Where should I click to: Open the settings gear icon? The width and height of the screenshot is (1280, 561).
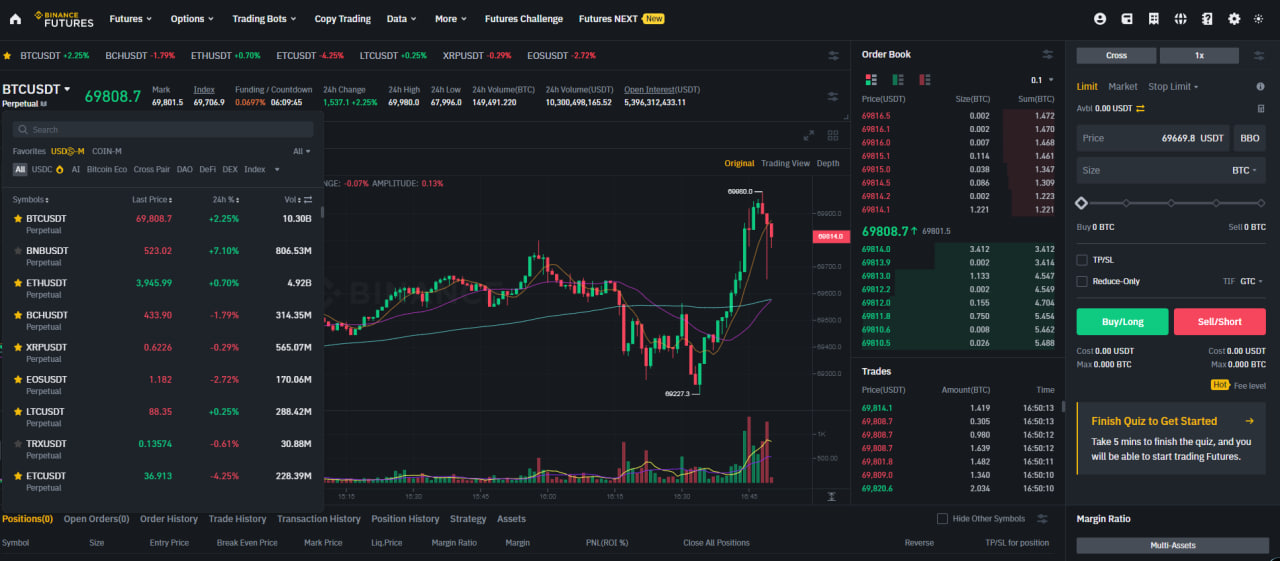[1234, 18]
